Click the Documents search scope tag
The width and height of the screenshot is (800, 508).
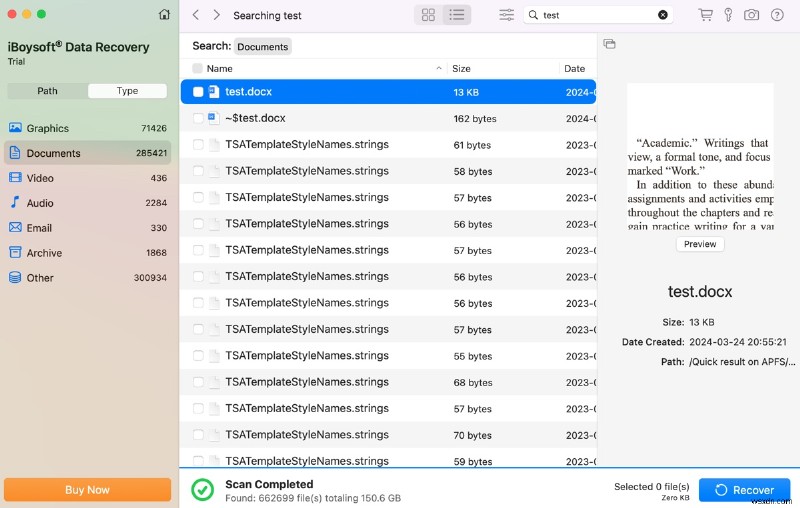click(x=263, y=46)
